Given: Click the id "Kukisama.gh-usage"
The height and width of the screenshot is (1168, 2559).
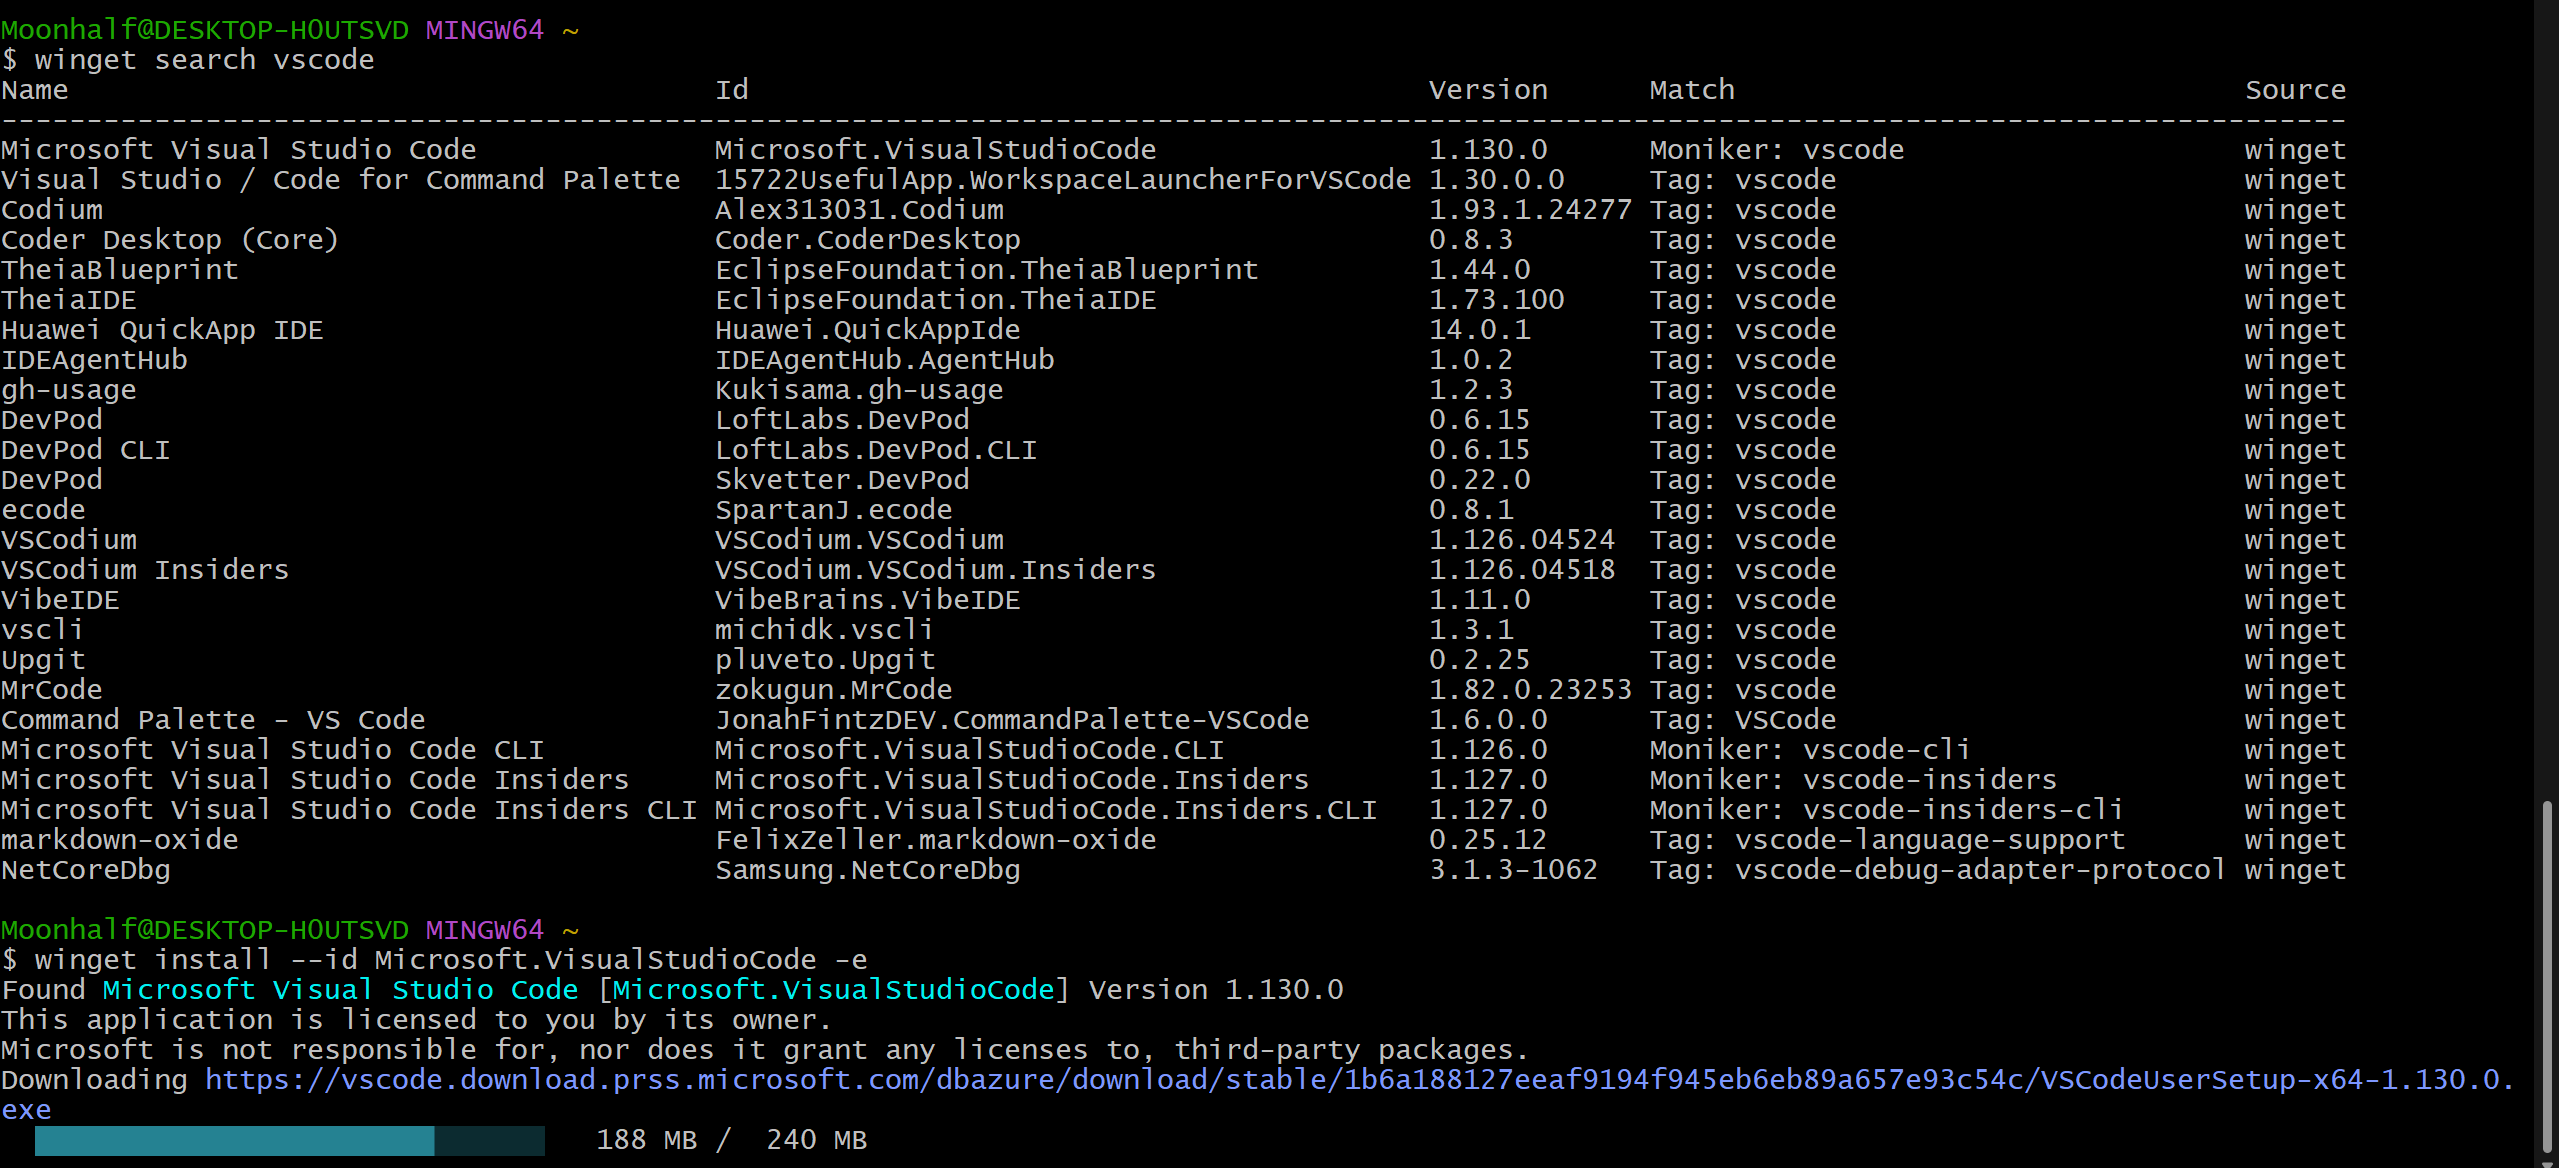Looking at the screenshot, I should tap(859, 390).
